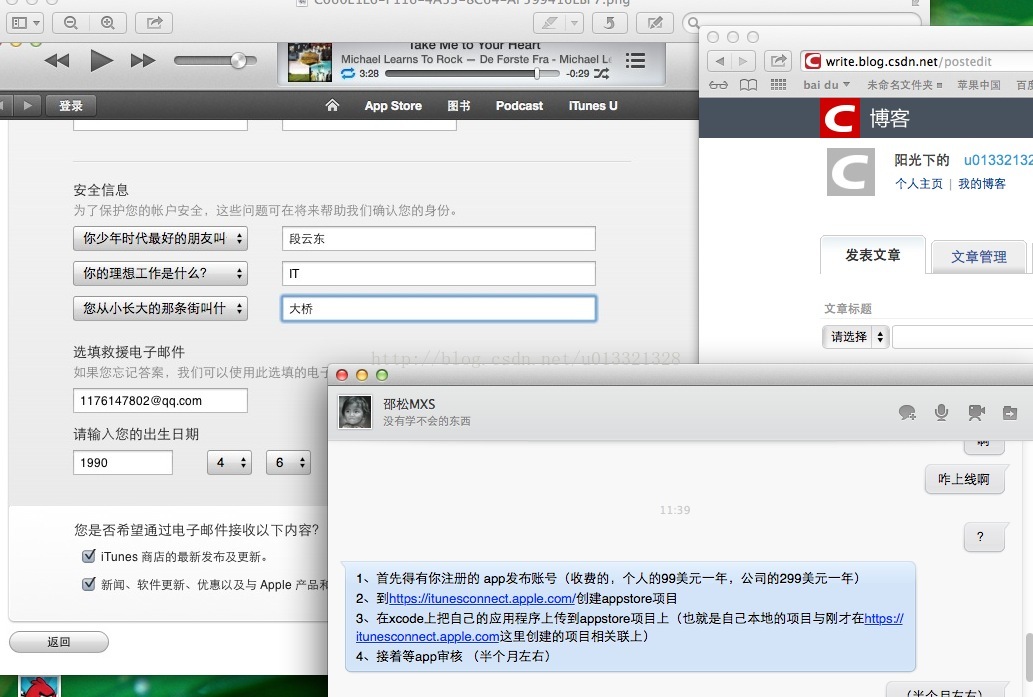Viewport: 1033px width, 697px height.
Task: Toggle repeat in the iTunes player
Action: click(348, 74)
